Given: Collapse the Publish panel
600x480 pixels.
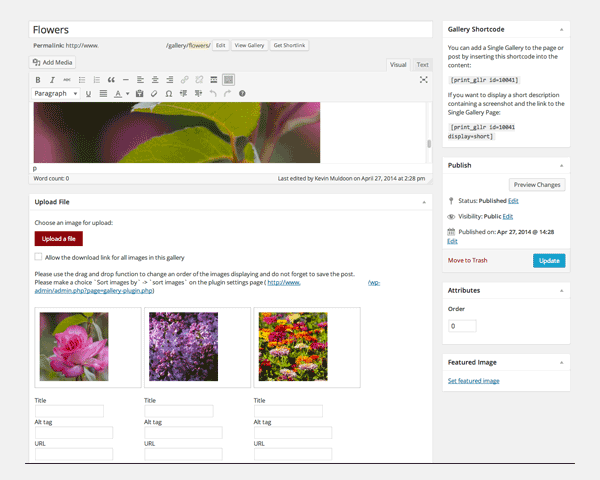Looking at the screenshot, I should (561, 165).
